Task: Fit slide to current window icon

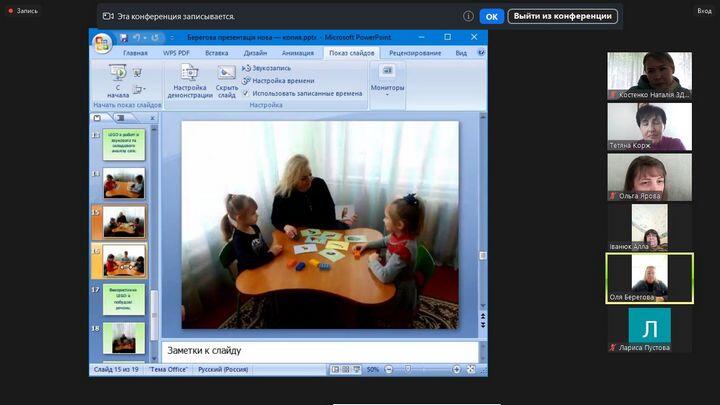Action: tap(471, 369)
